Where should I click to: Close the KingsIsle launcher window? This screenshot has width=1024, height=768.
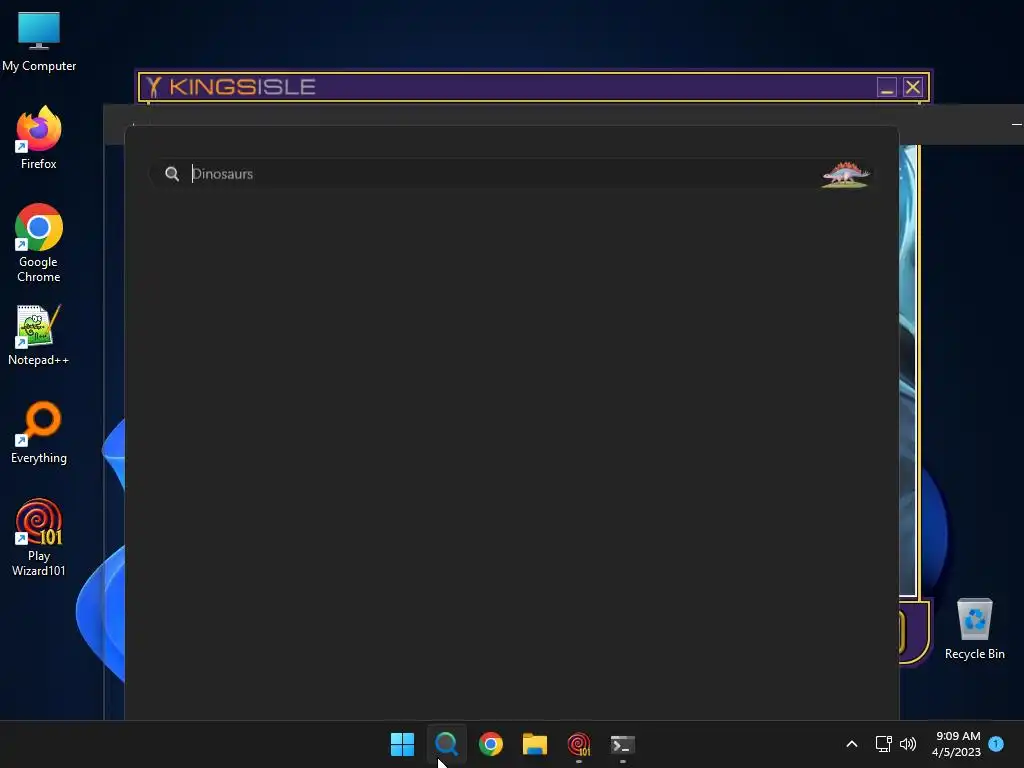pyautogui.click(x=912, y=87)
